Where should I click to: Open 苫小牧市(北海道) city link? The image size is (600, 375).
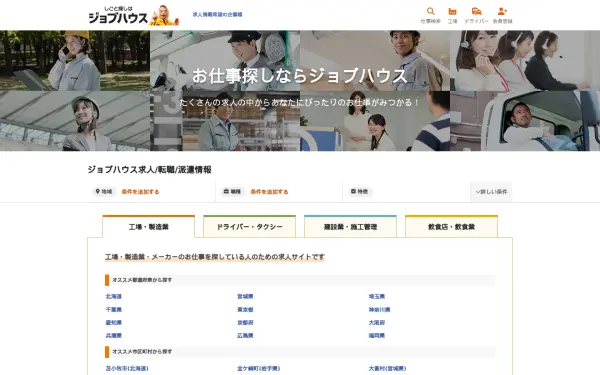[127, 368]
